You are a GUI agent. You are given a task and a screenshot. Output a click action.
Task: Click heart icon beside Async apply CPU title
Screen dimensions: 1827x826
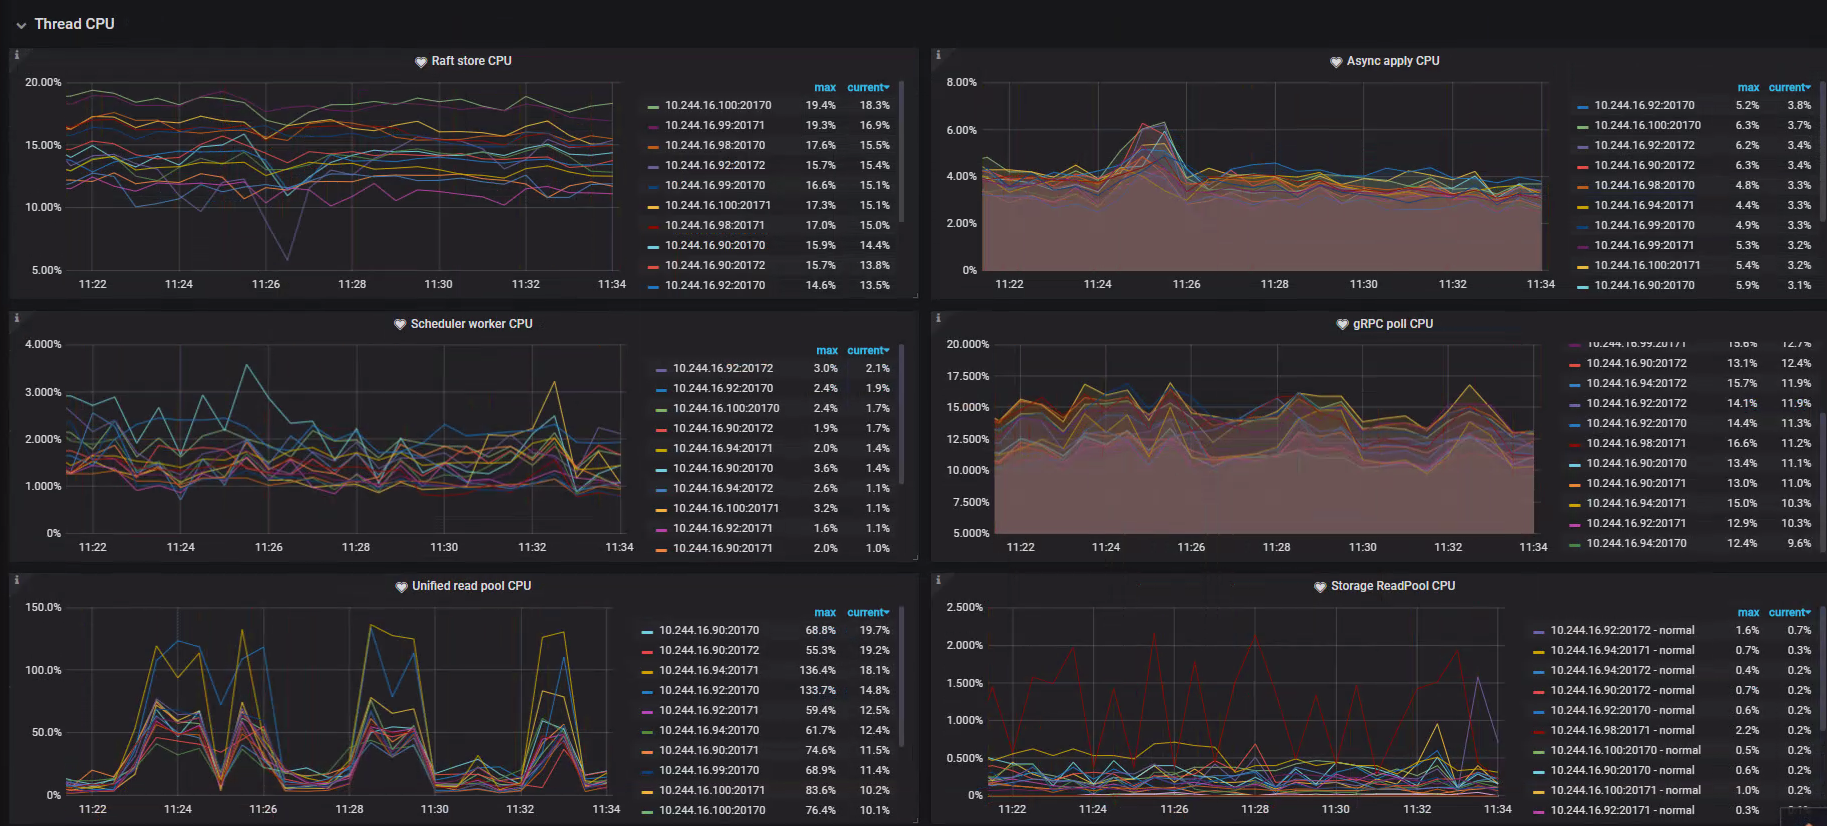1336,62
